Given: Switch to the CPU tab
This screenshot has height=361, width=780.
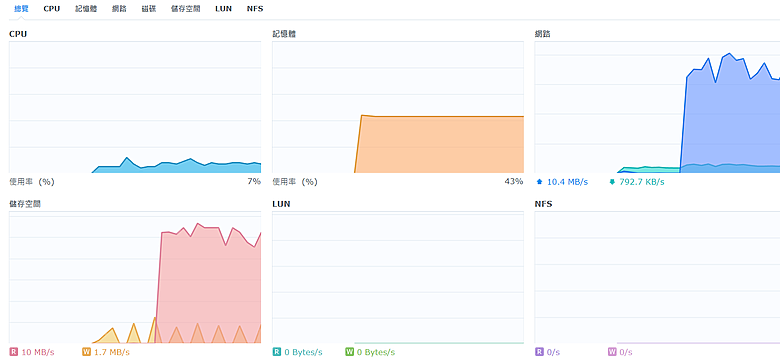Looking at the screenshot, I should point(52,8).
